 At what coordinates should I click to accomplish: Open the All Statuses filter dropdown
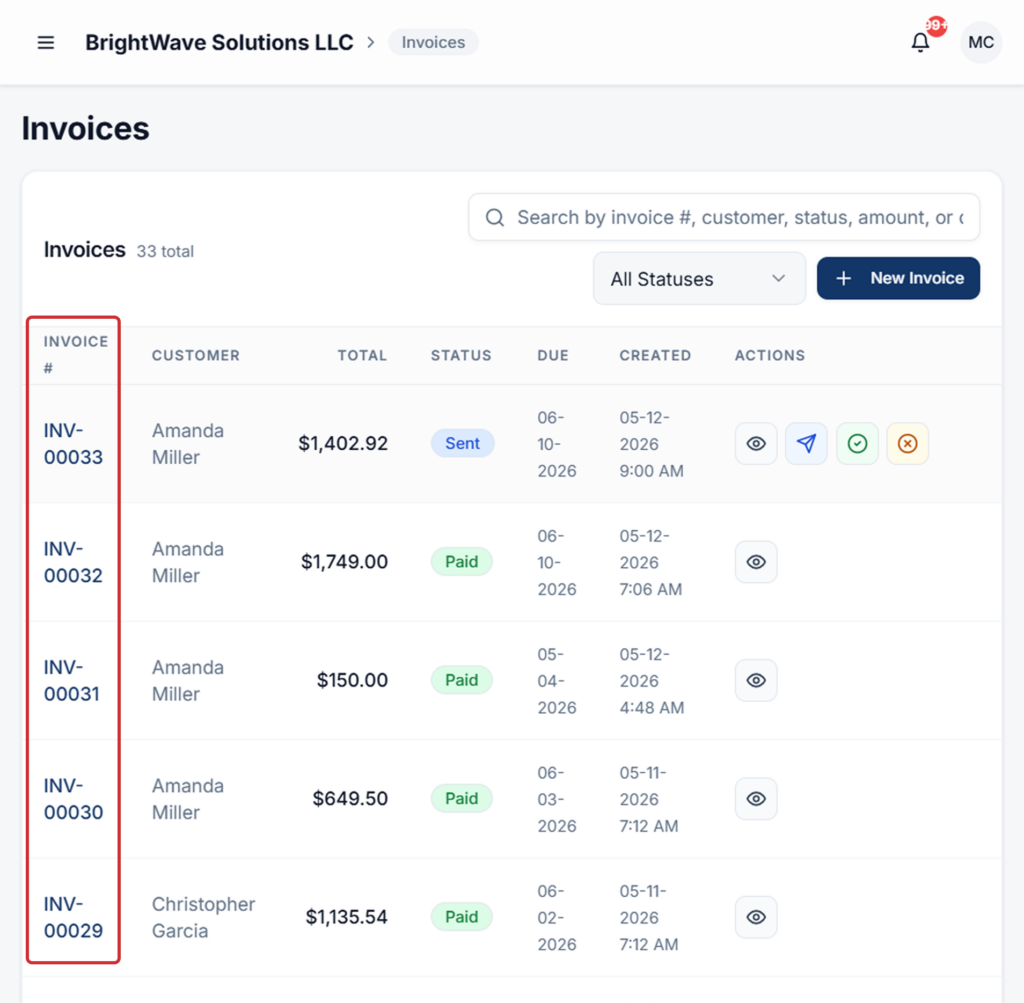pos(699,279)
